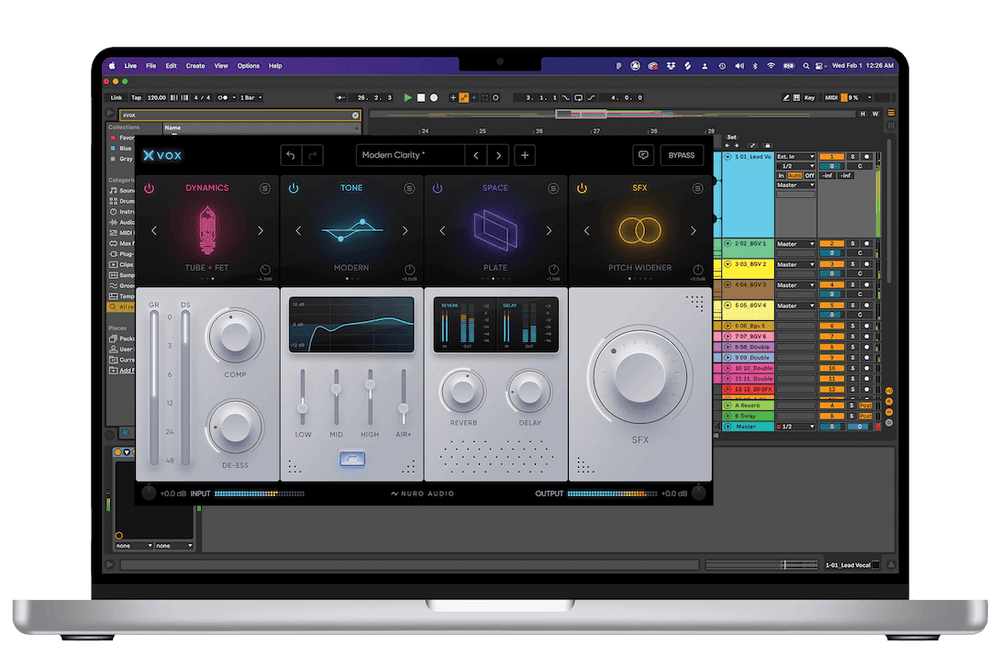Solo the Dynamics module with S icon
Image resolution: width=1000 pixels, height=667 pixels.
[x=264, y=188]
